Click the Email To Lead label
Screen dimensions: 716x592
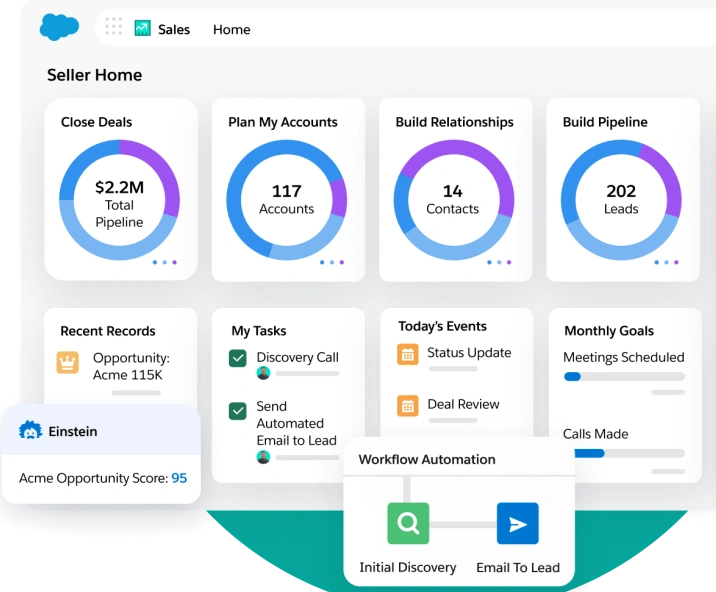pyautogui.click(x=518, y=567)
